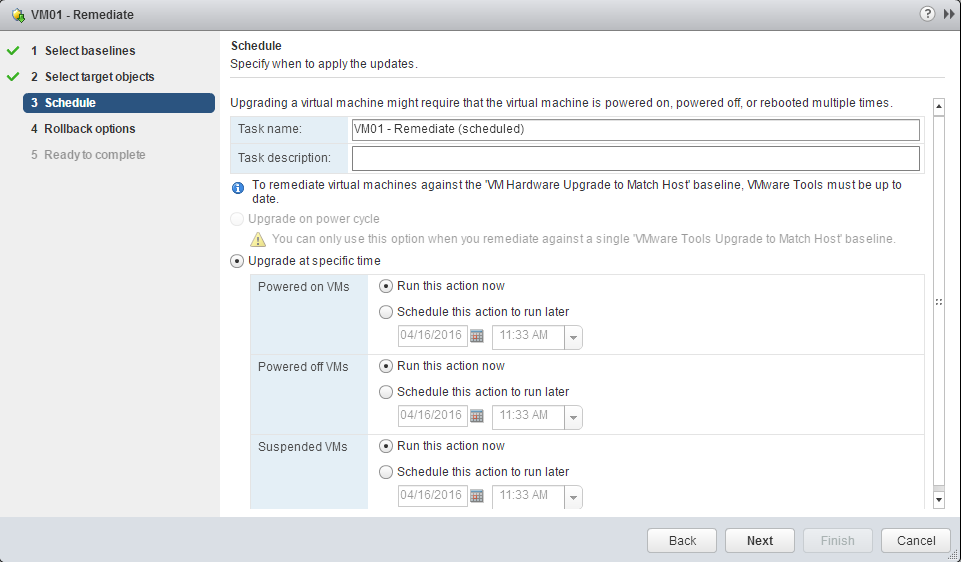961x562 pixels.
Task: Expand time dropdown for Powered on VMs
Action: tap(573, 337)
